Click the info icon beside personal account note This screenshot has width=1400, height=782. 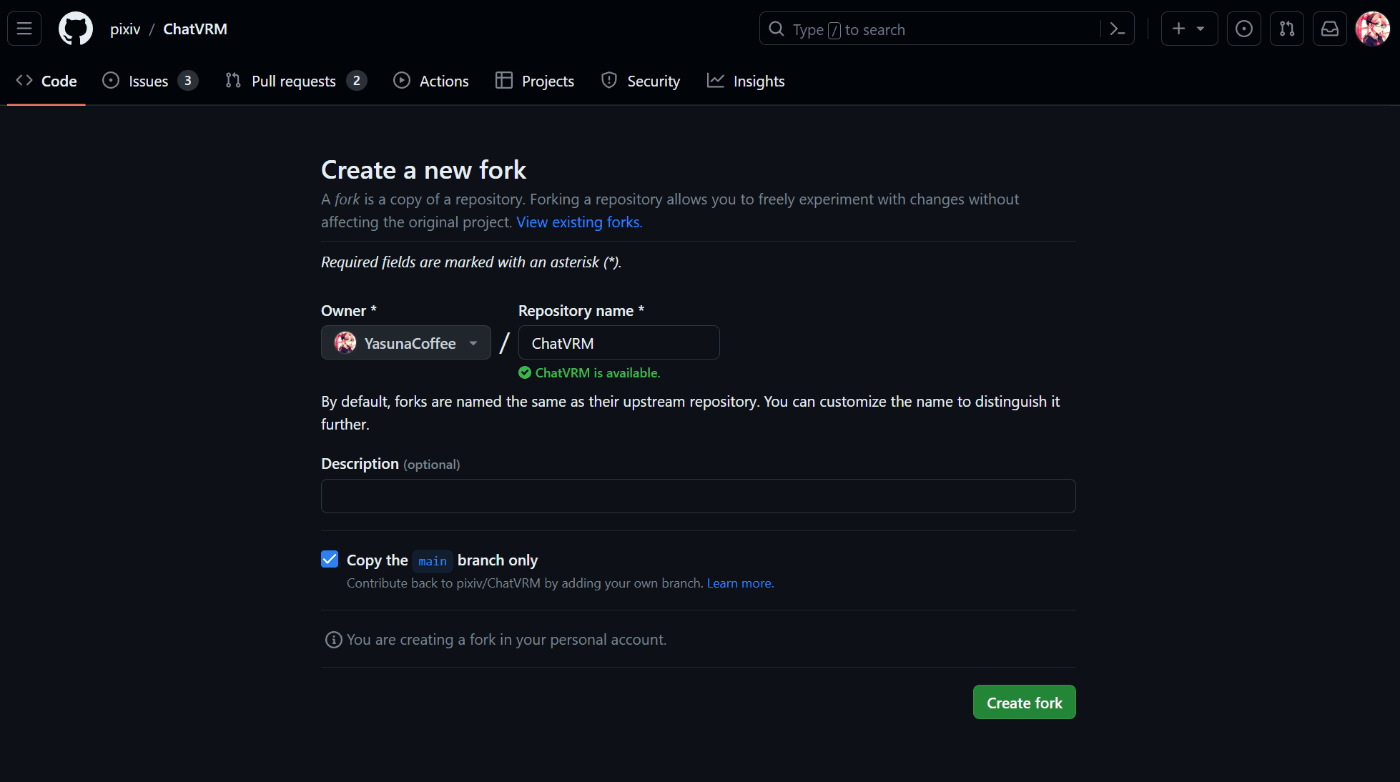[334, 639]
